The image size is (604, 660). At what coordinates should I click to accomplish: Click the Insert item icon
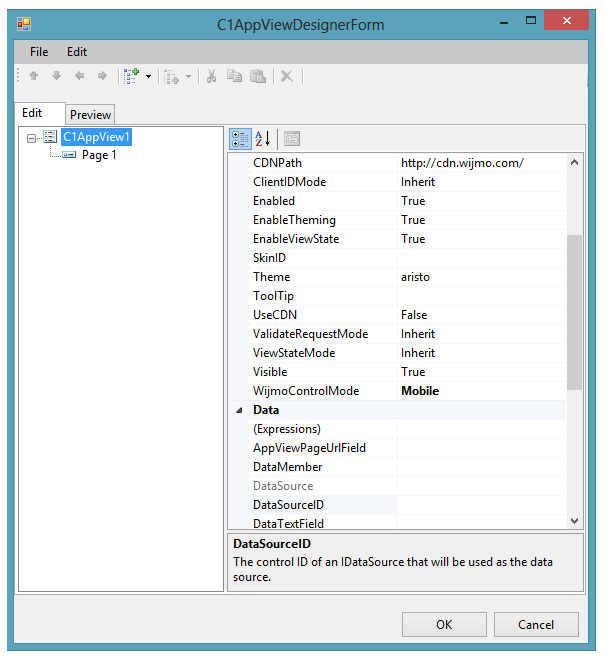pyautogui.click(x=171, y=77)
